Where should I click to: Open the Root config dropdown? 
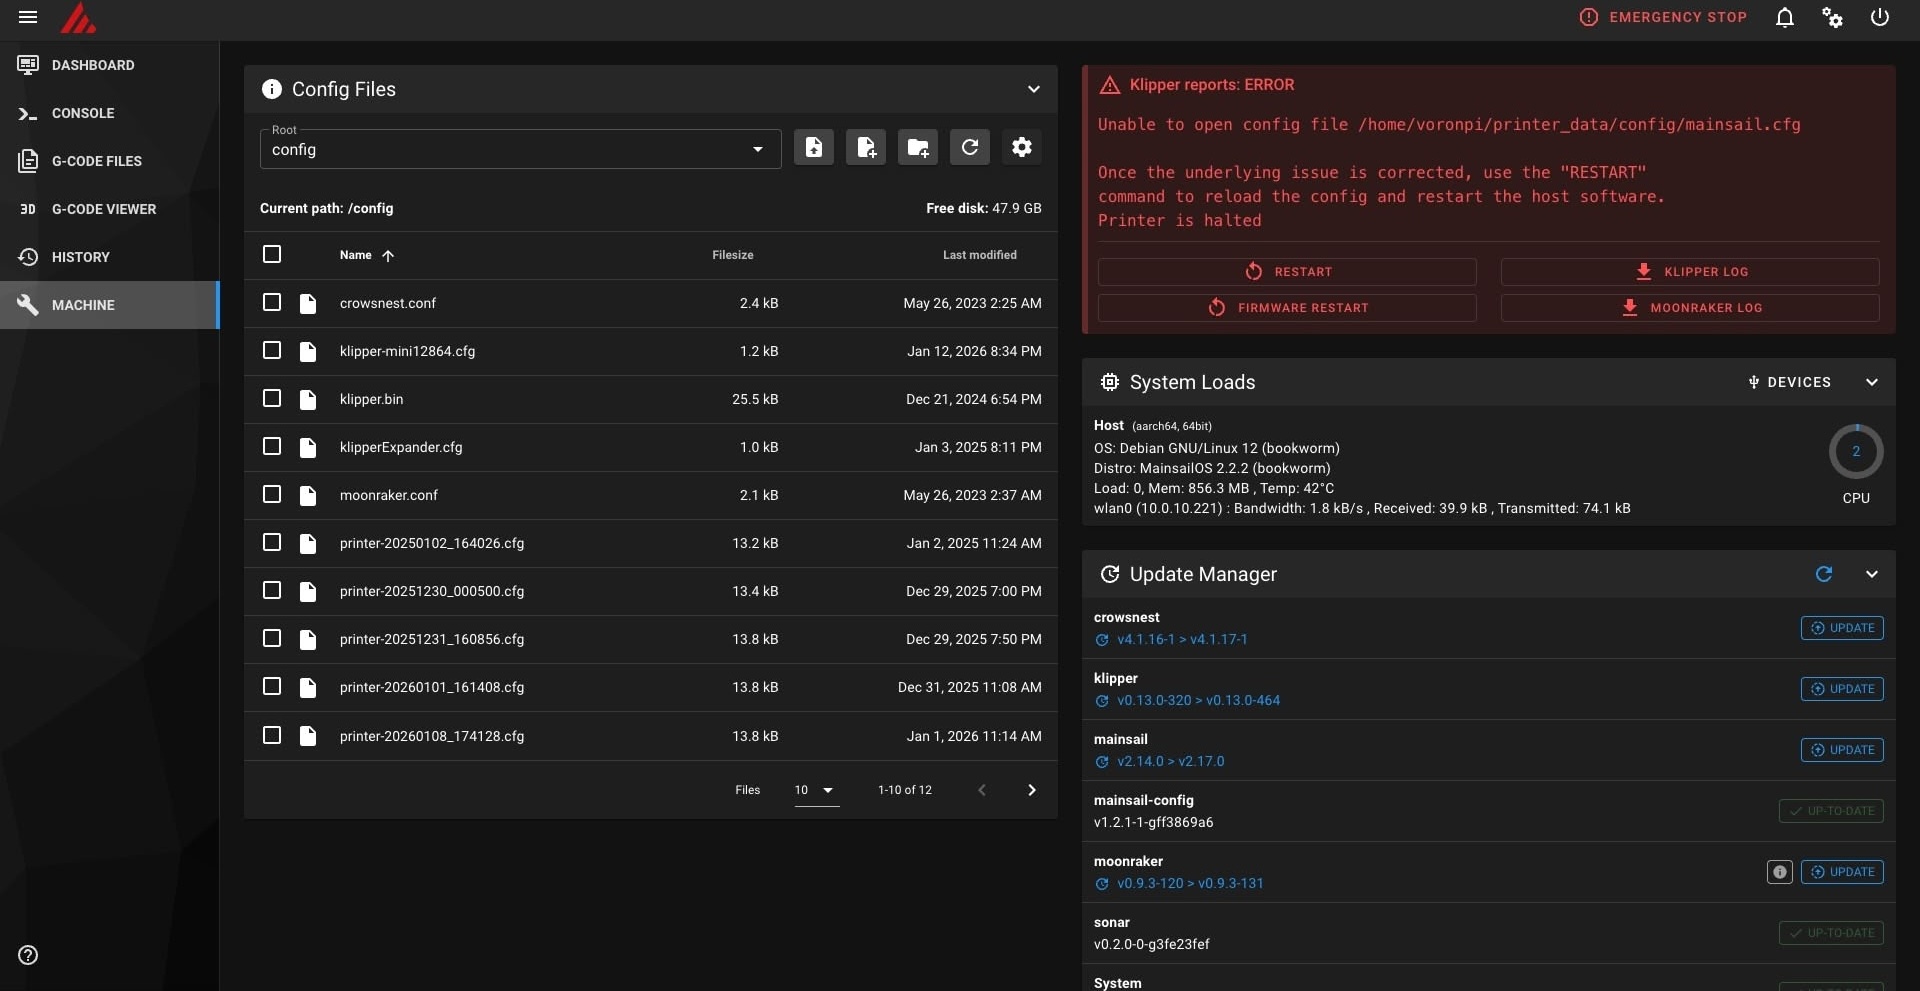click(x=520, y=149)
